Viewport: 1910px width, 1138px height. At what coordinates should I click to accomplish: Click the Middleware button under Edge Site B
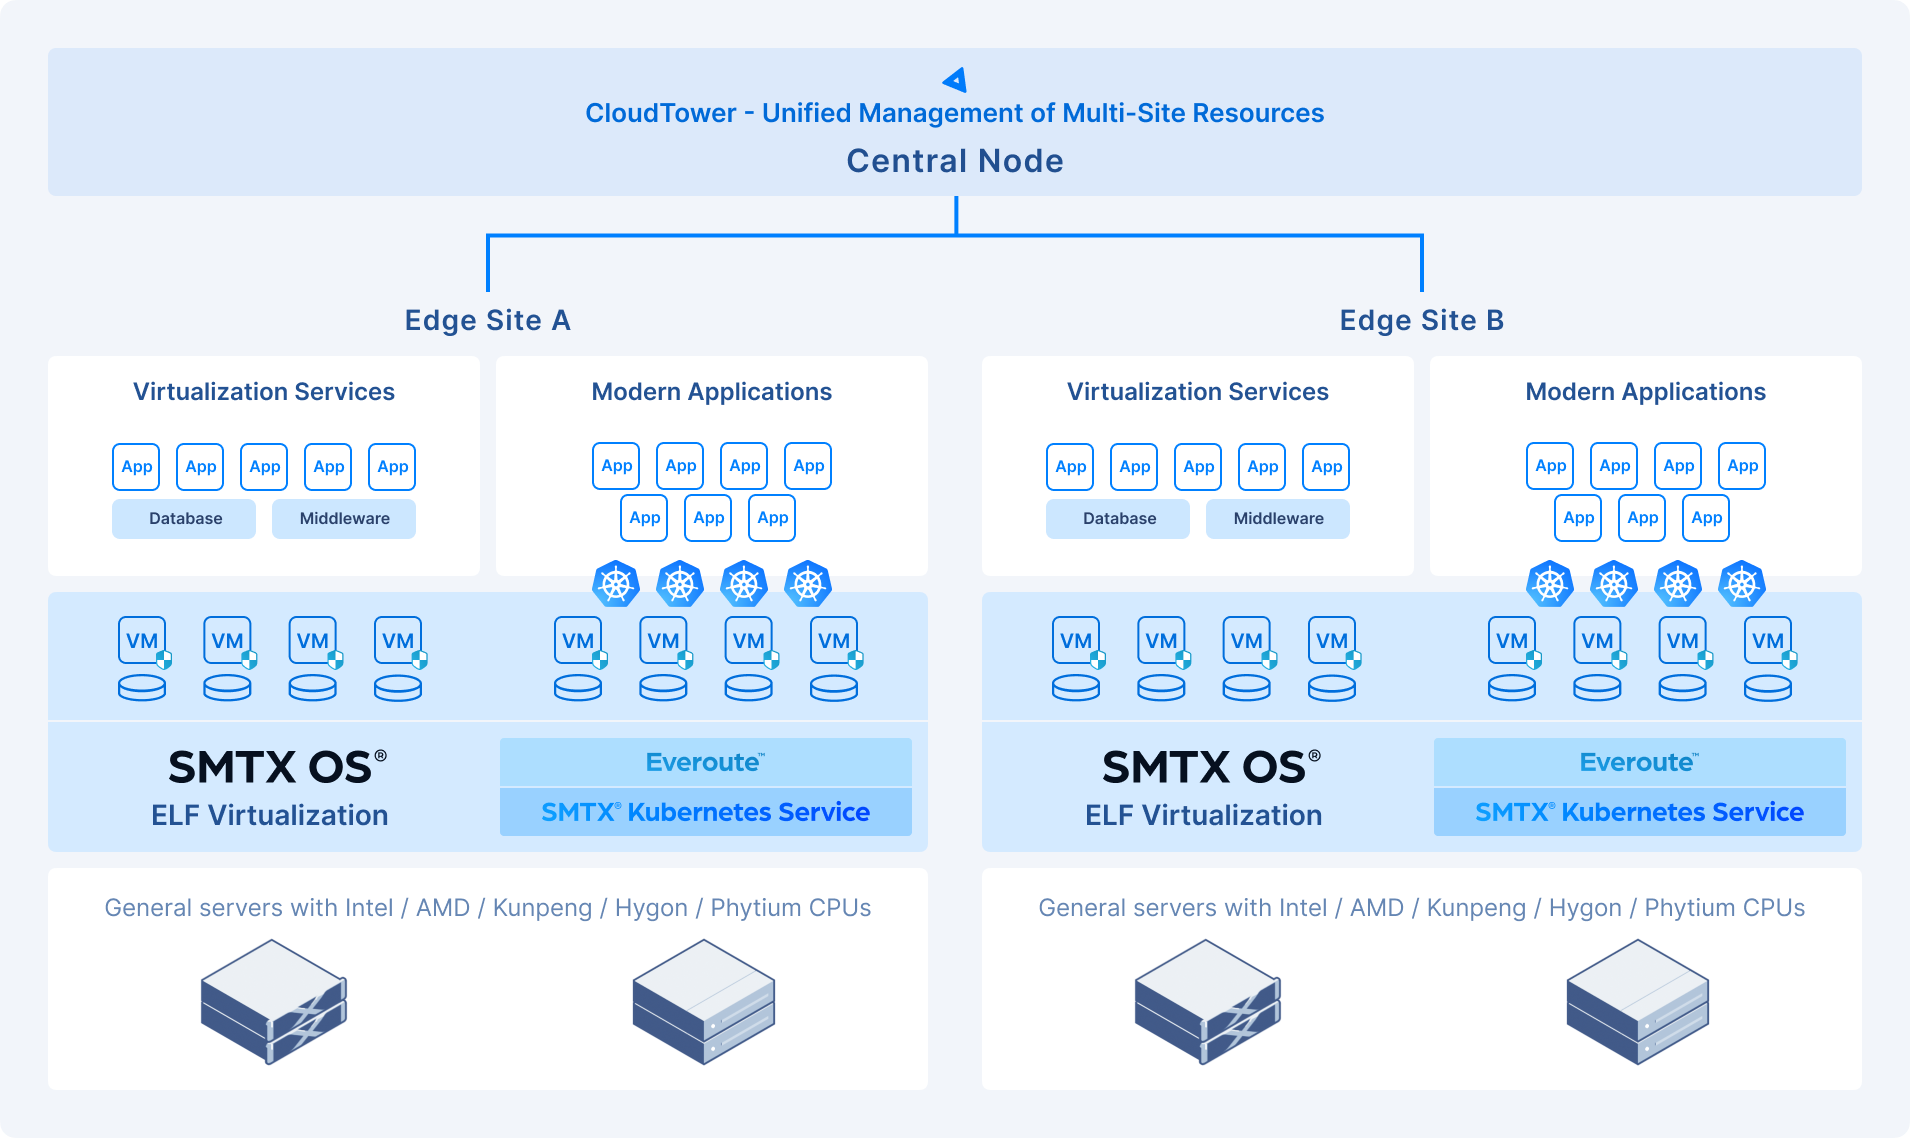pos(1277,518)
